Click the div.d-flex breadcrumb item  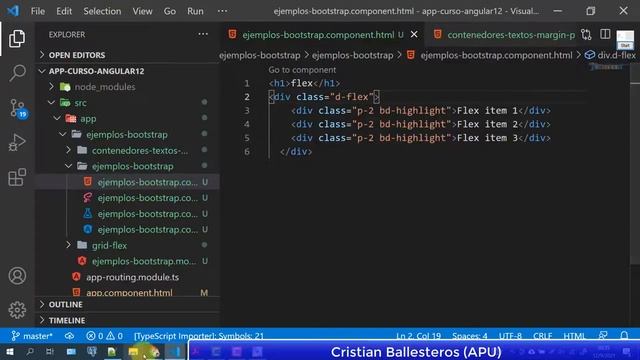point(611,55)
